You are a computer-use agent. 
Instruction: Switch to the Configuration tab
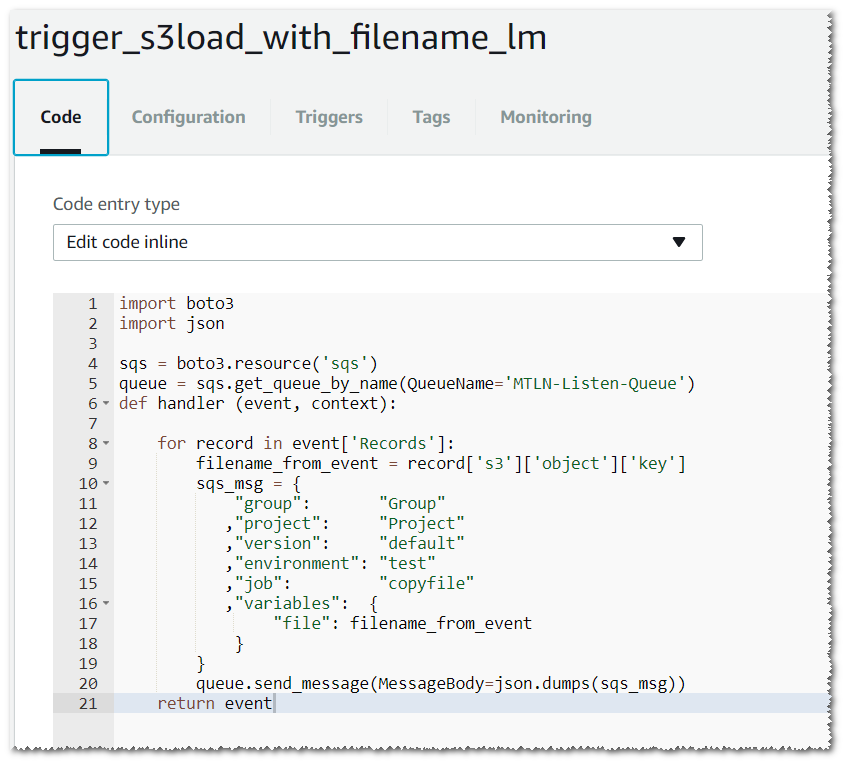[188, 117]
